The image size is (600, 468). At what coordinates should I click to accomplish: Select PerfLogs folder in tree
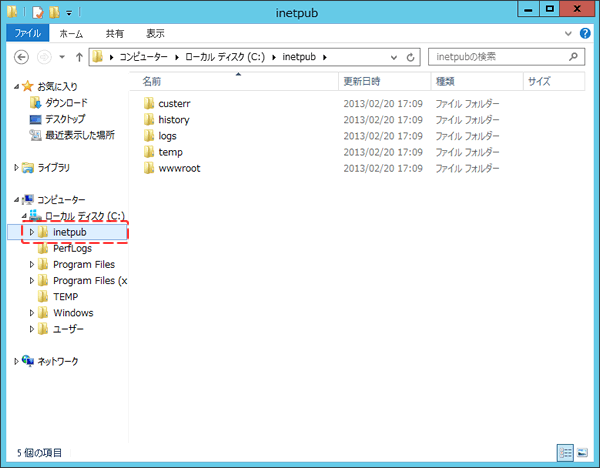(72, 248)
